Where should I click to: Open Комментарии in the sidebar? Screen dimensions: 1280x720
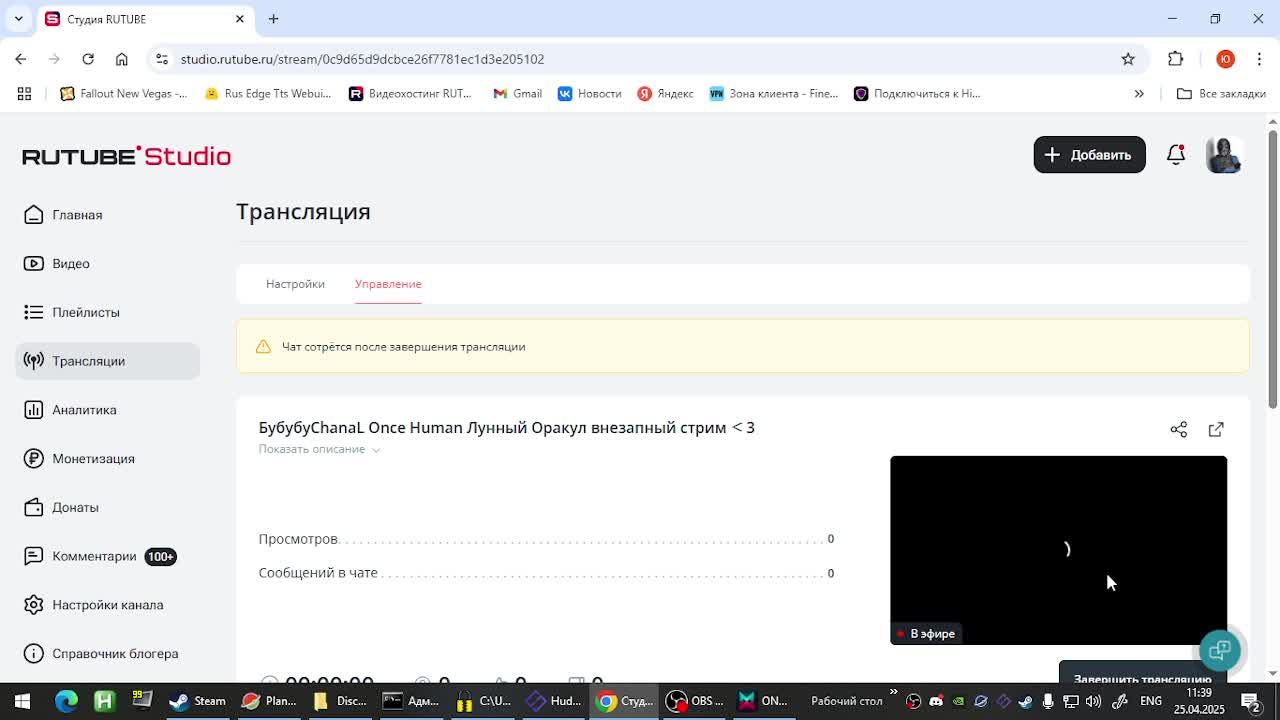108,556
